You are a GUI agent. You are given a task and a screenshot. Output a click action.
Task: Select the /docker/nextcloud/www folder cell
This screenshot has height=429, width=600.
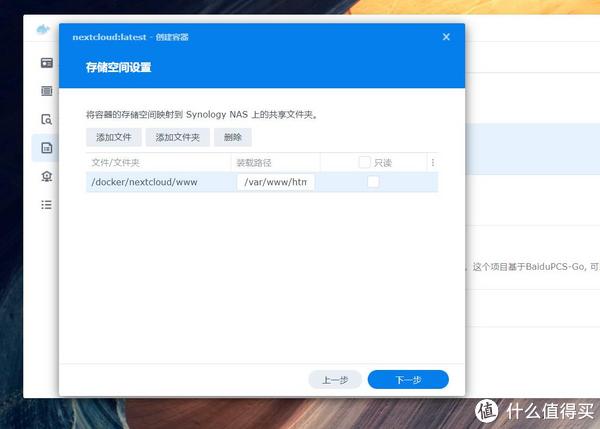(158, 182)
